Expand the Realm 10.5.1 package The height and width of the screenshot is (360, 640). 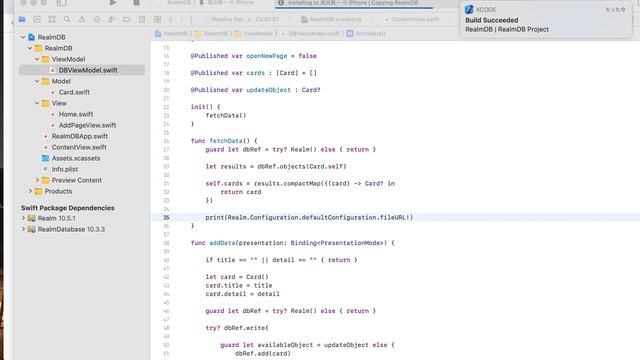[23, 218]
